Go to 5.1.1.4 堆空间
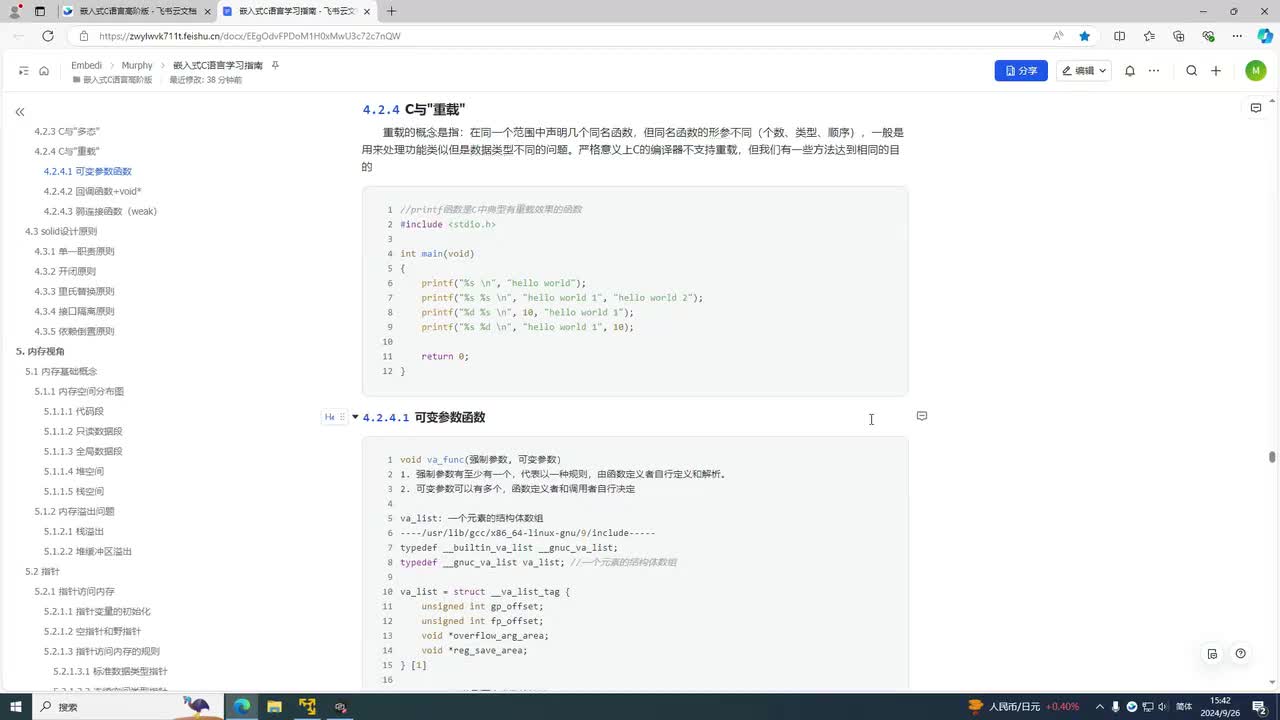Image resolution: width=1280 pixels, height=720 pixels. (74, 471)
